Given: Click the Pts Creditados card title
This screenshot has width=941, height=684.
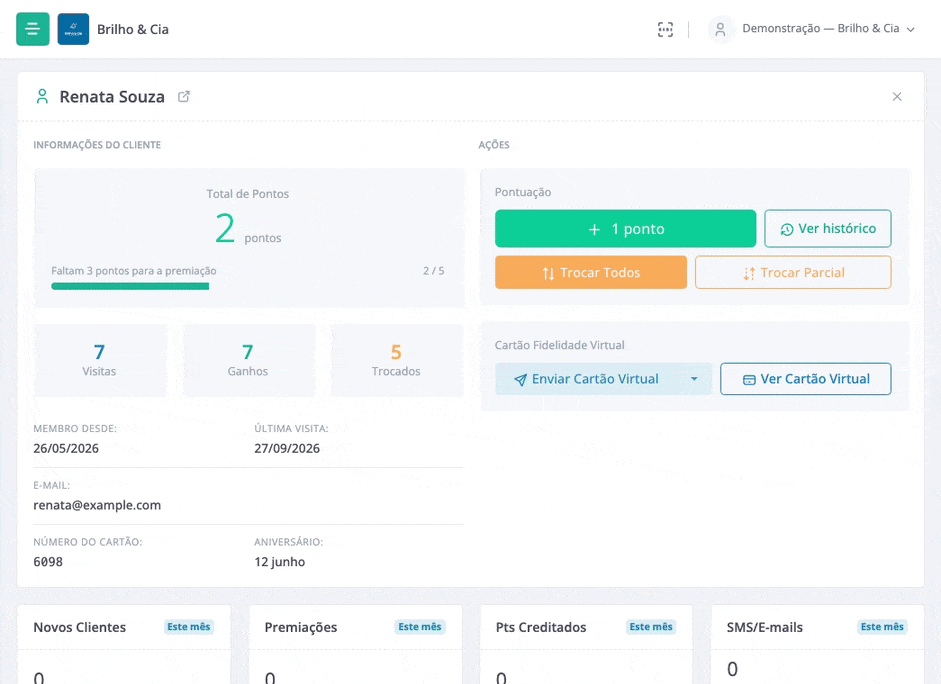Looking at the screenshot, I should (541, 628).
